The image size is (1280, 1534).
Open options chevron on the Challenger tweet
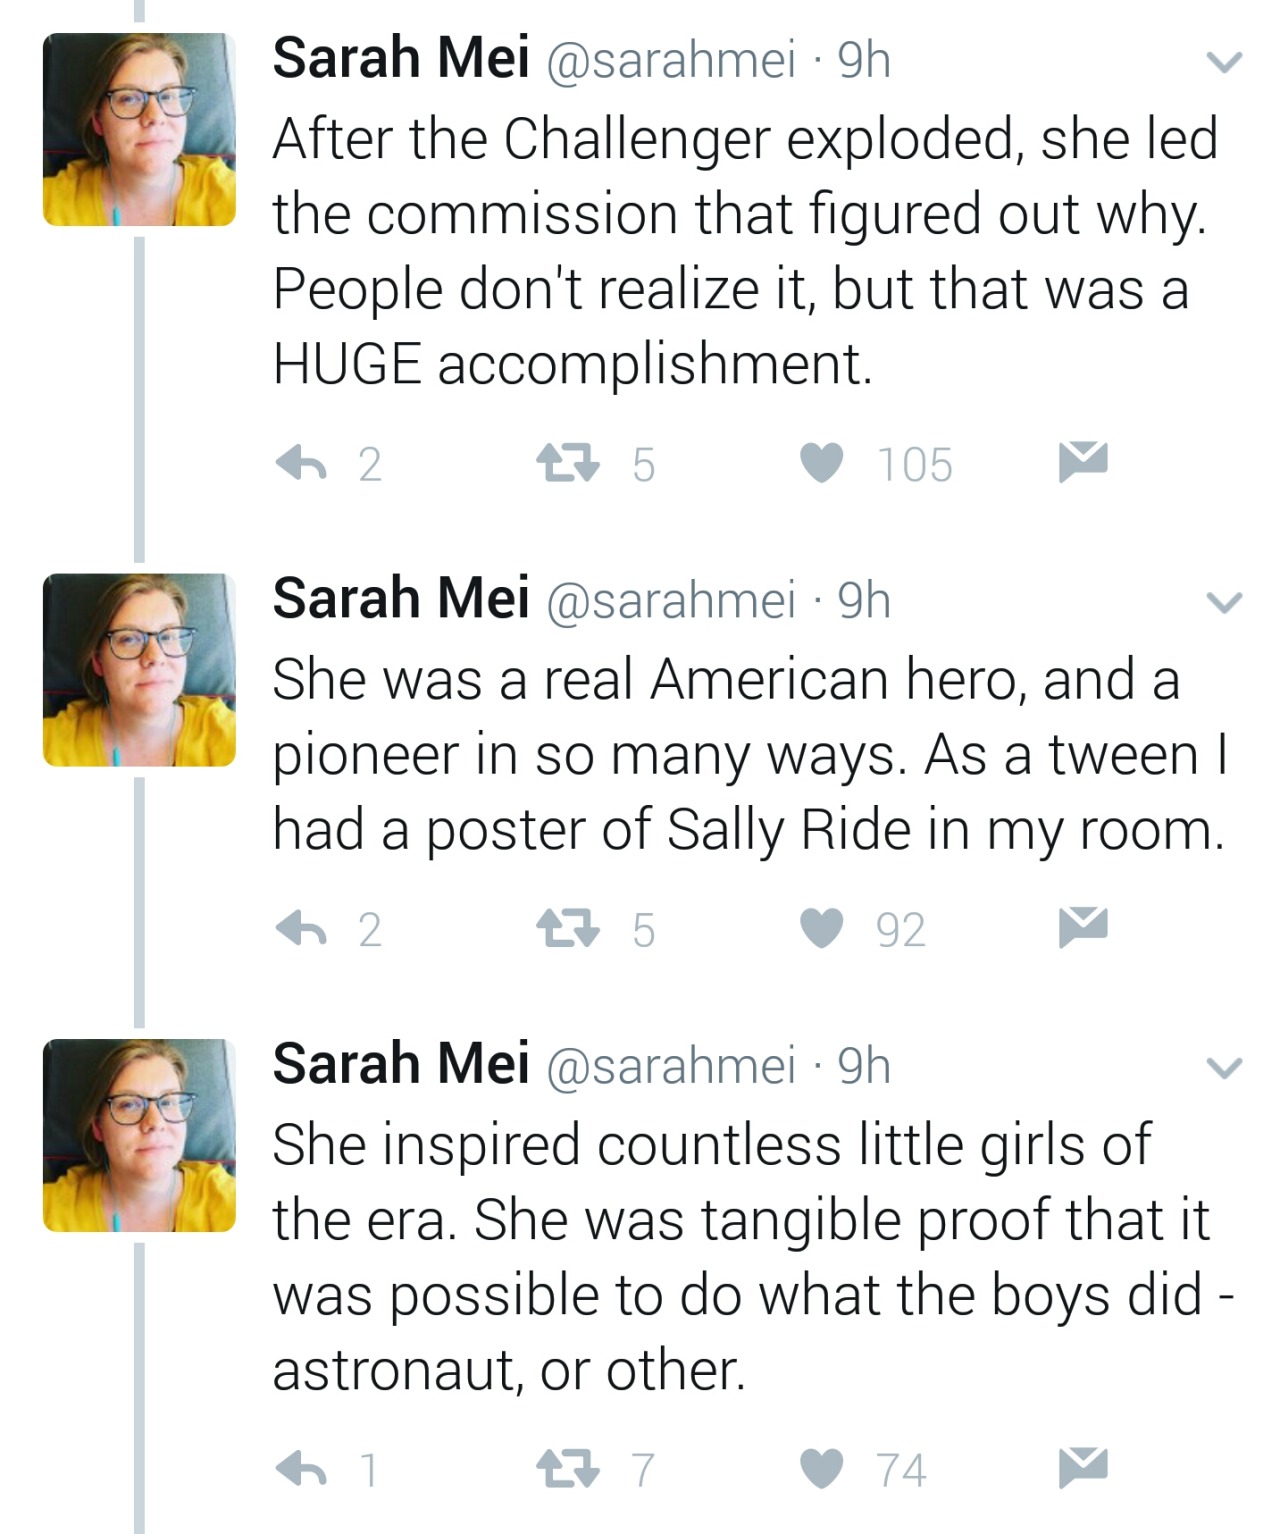click(1223, 62)
